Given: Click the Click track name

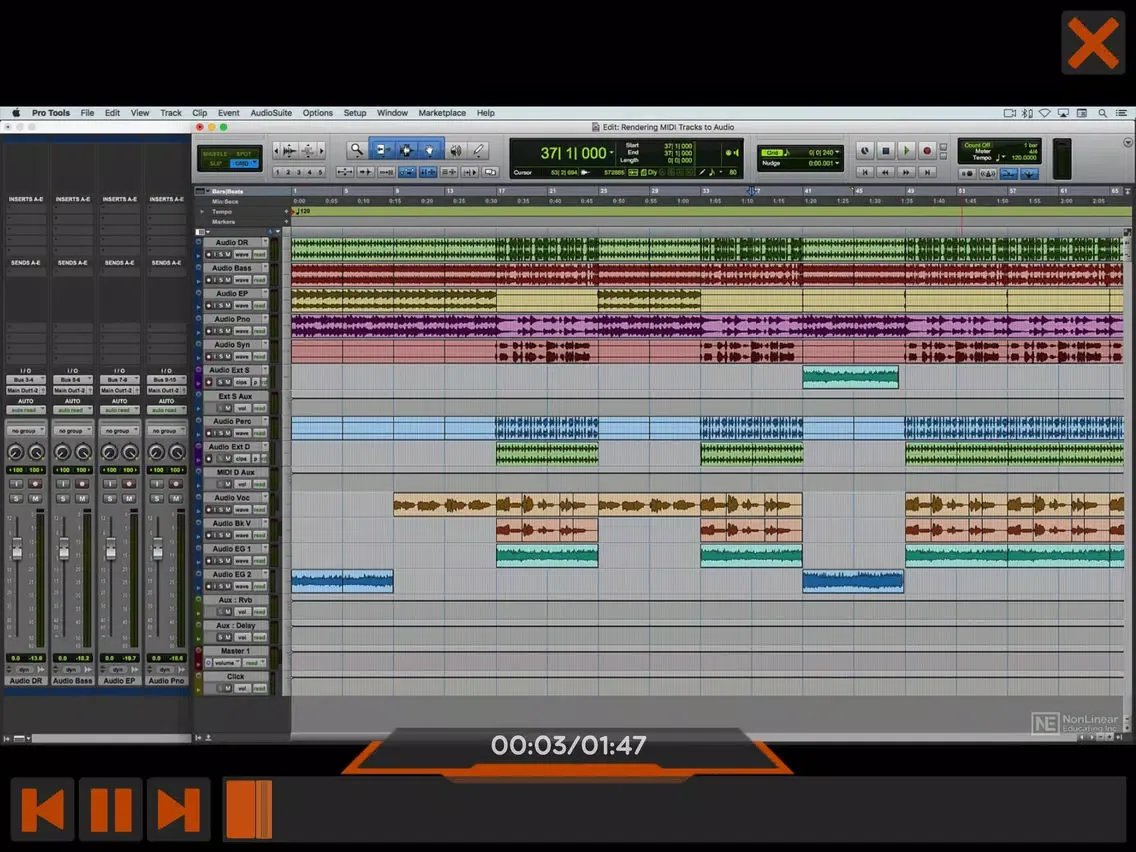Looking at the screenshot, I should [235, 677].
